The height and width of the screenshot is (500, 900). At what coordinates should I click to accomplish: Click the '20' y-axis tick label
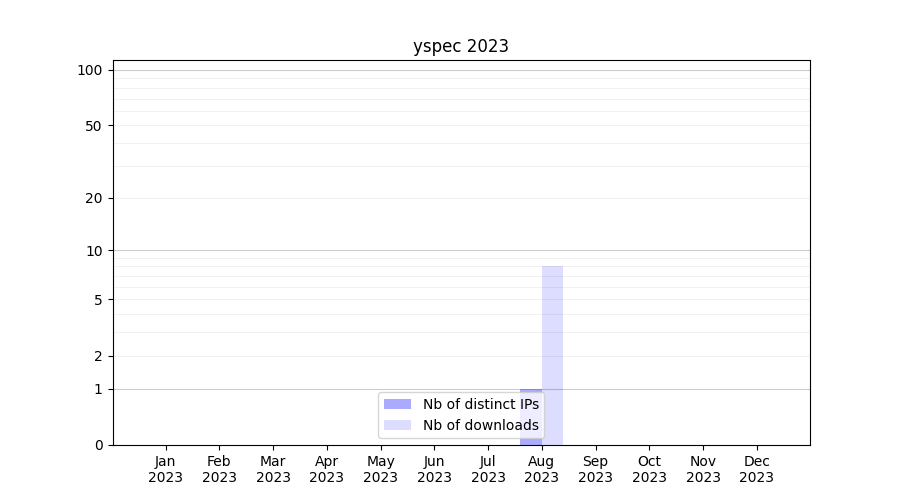click(x=94, y=198)
